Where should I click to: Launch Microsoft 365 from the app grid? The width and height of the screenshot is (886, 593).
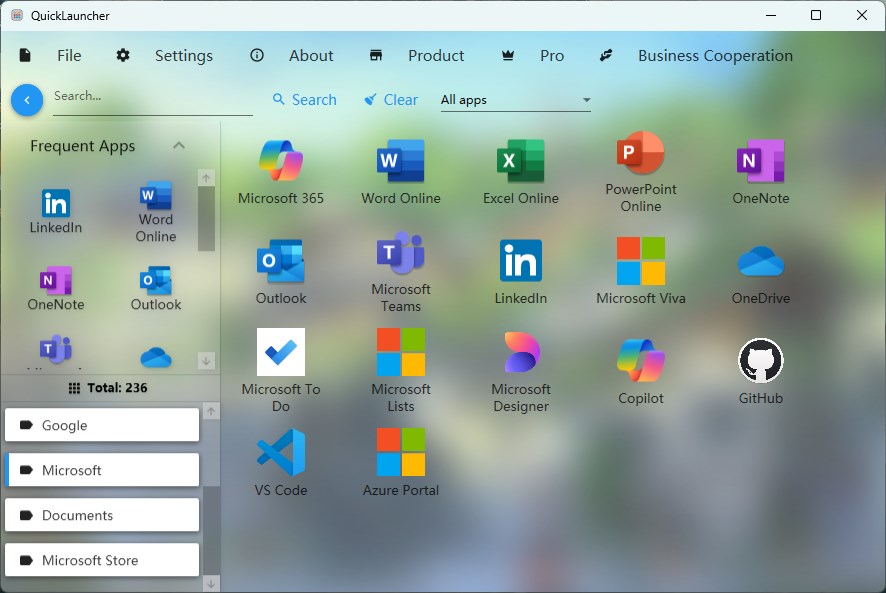point(281,172)
